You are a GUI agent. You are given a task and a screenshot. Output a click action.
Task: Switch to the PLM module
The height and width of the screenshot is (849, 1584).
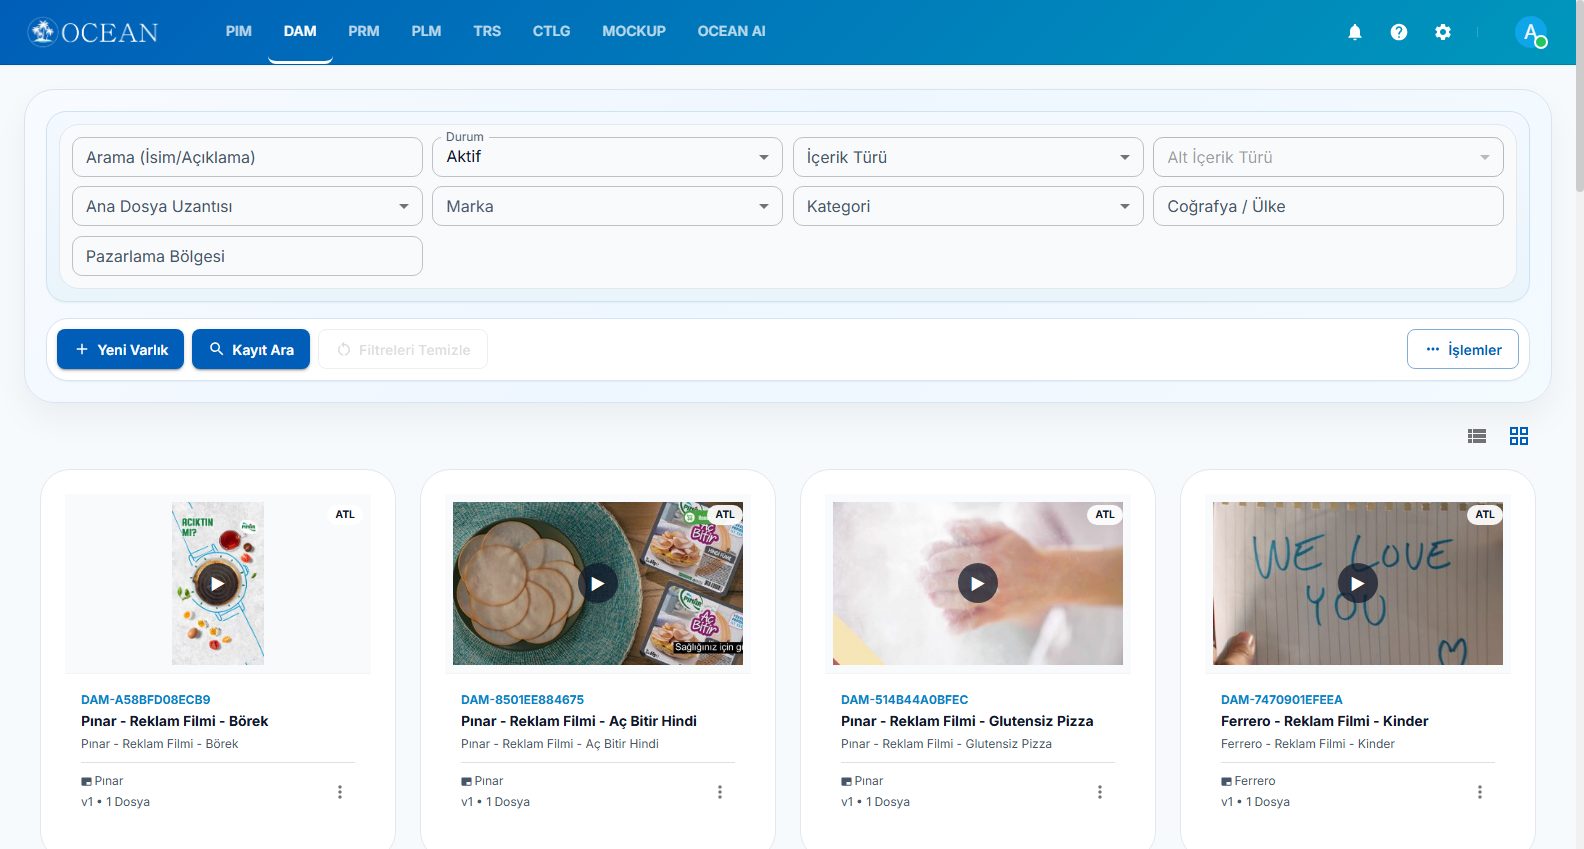click(426, 31)
